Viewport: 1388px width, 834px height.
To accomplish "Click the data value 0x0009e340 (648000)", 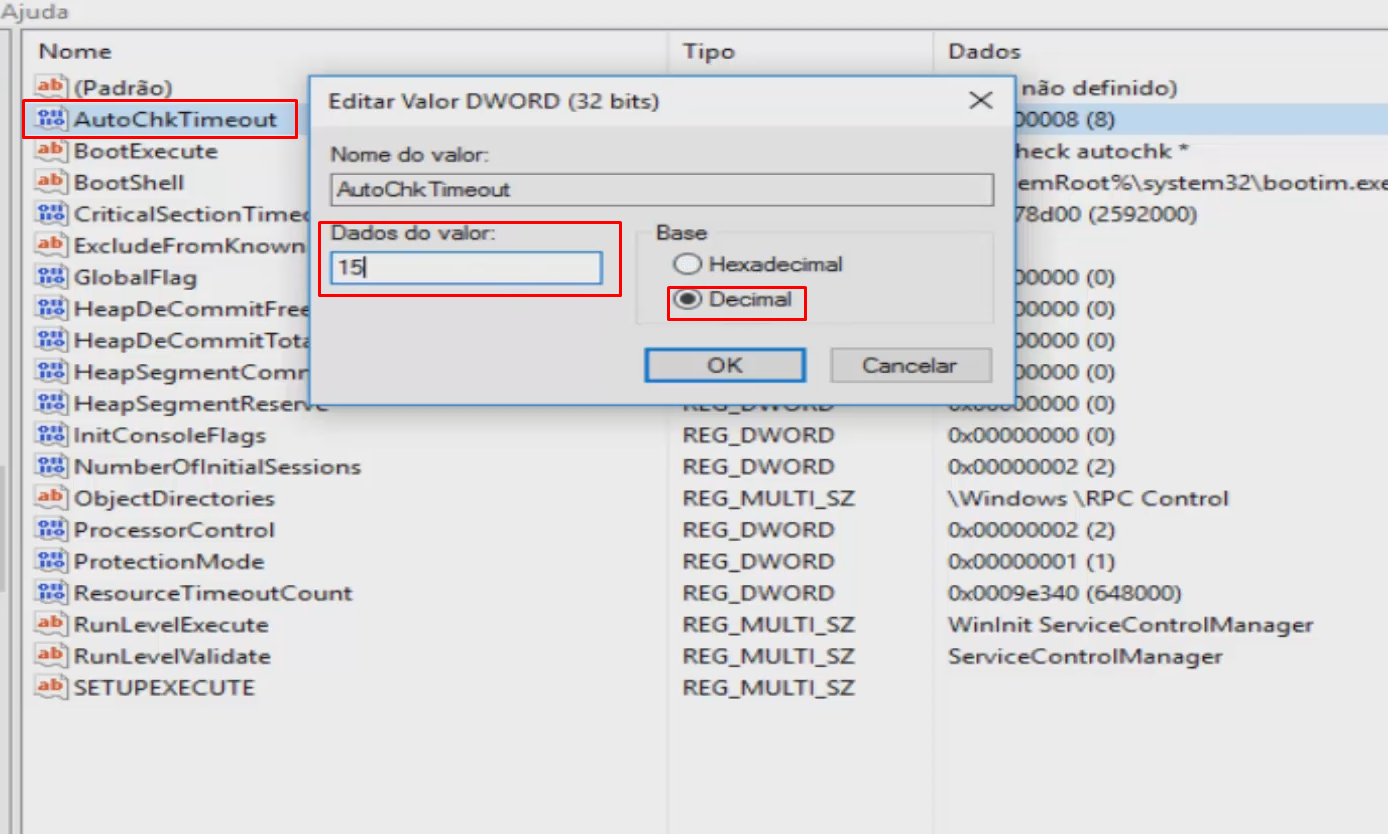I will coord(1064,593).
